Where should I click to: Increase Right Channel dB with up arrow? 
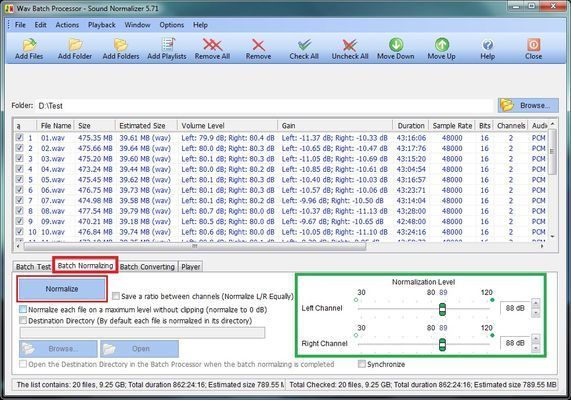535,338
